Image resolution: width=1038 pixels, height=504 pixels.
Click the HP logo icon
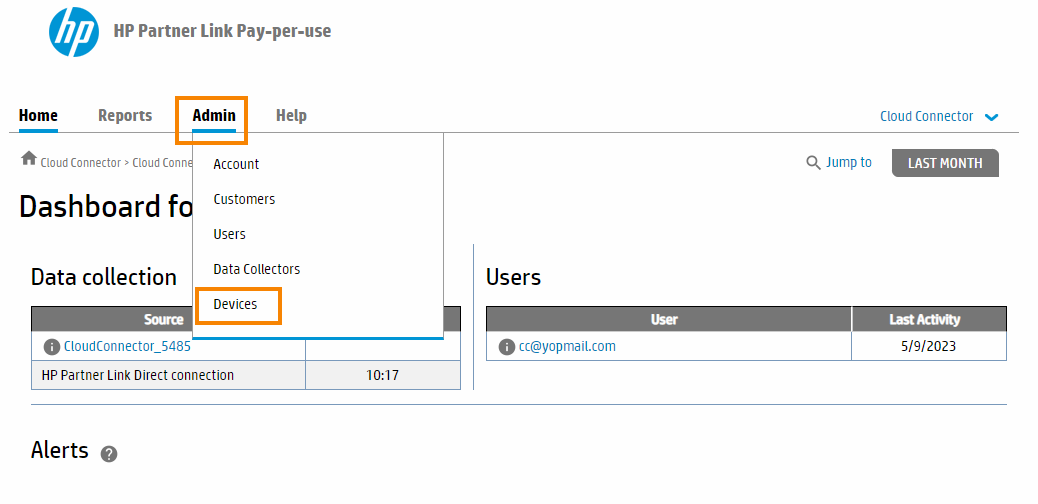pyautogui.click(x=74, y=32)
